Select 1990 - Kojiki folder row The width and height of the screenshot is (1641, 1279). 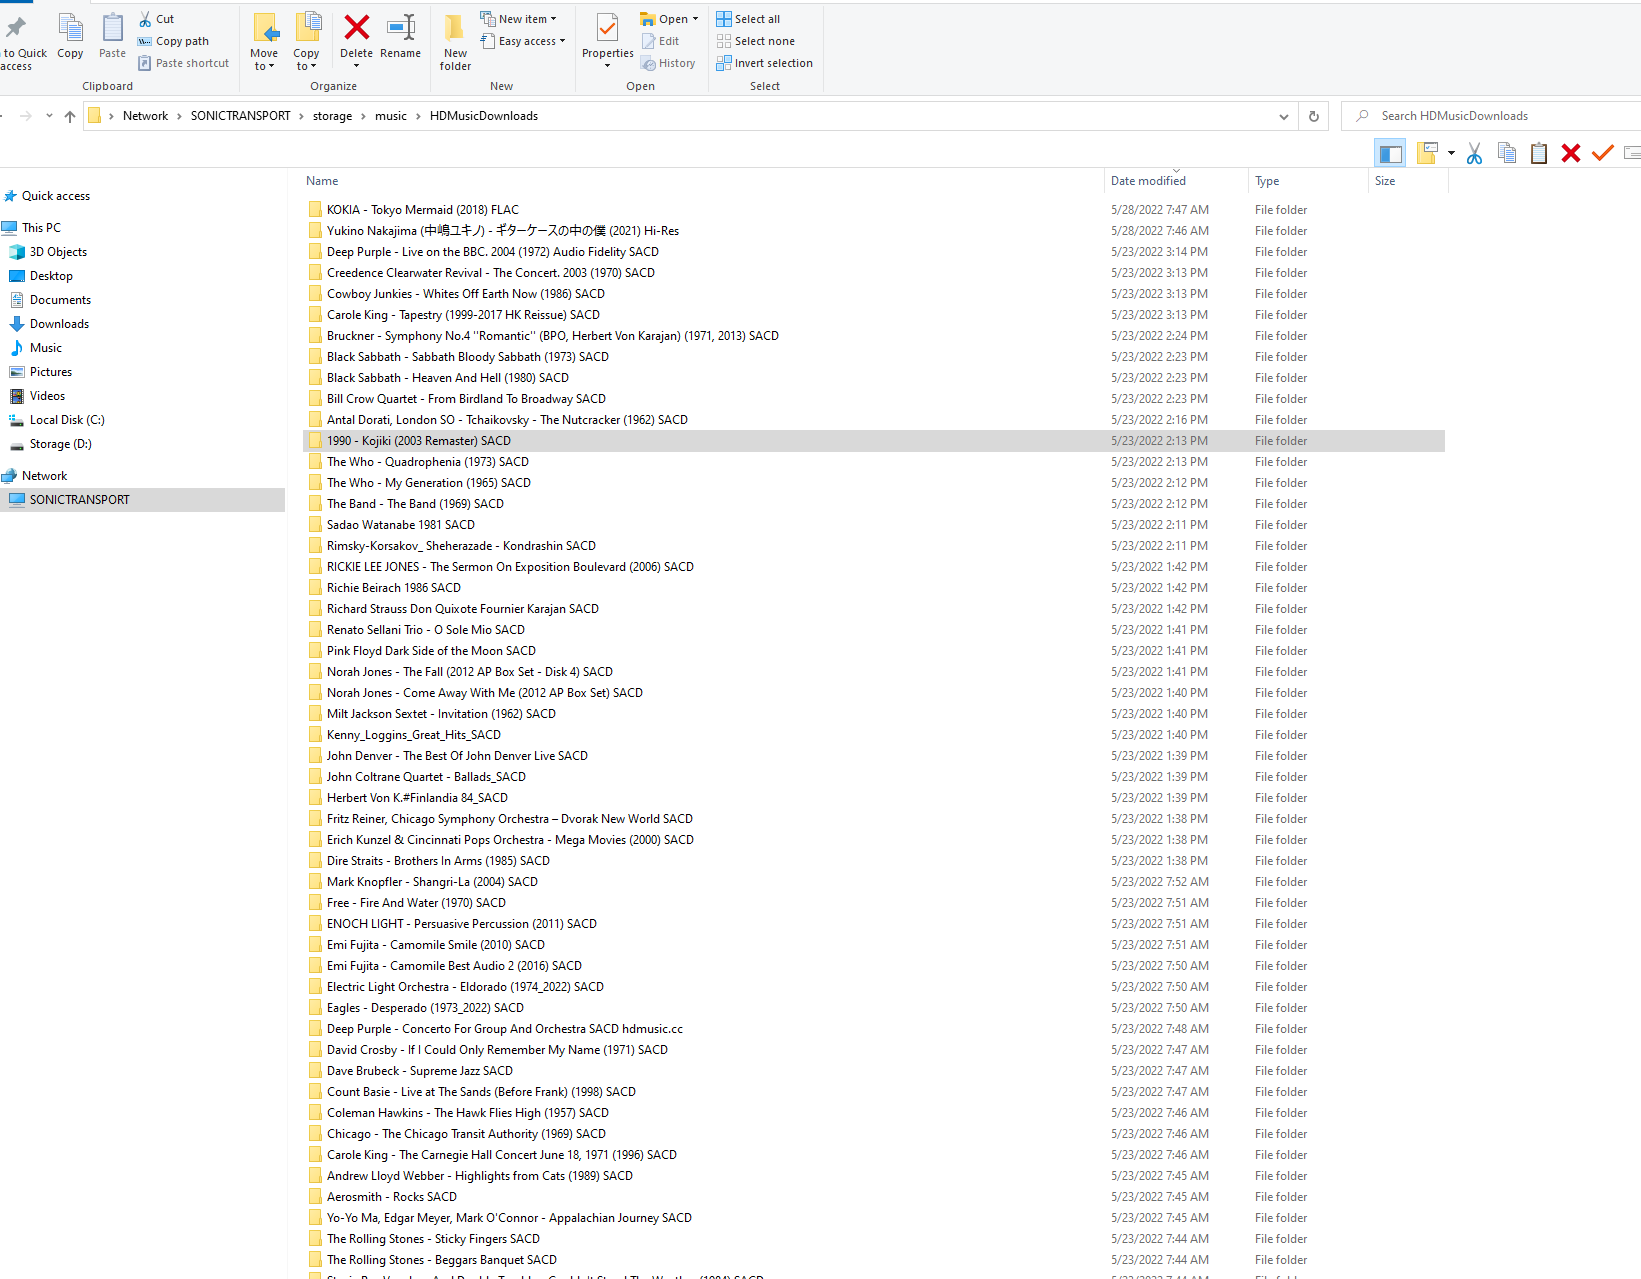[x=874, y=441]
